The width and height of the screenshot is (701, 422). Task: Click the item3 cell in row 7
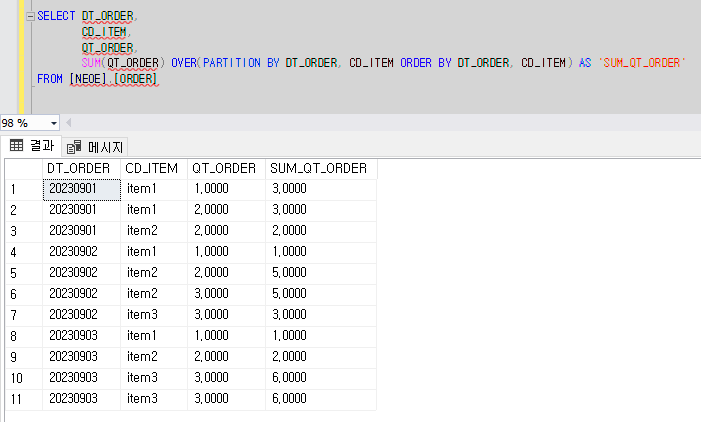coord(154,316)
